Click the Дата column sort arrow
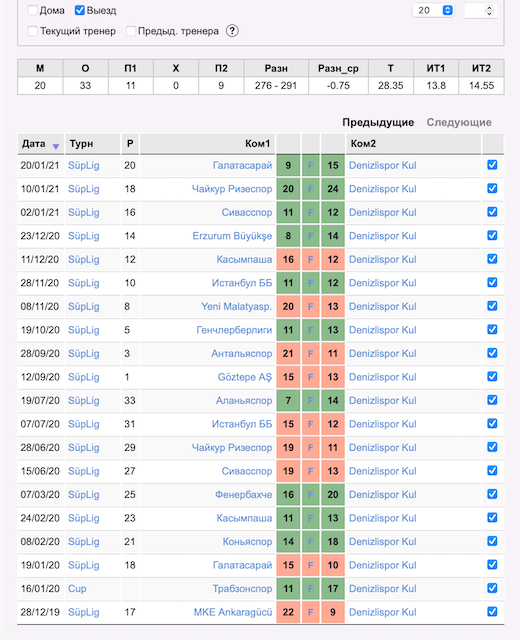This screenshot has width=520, height=640. [56, 146]
